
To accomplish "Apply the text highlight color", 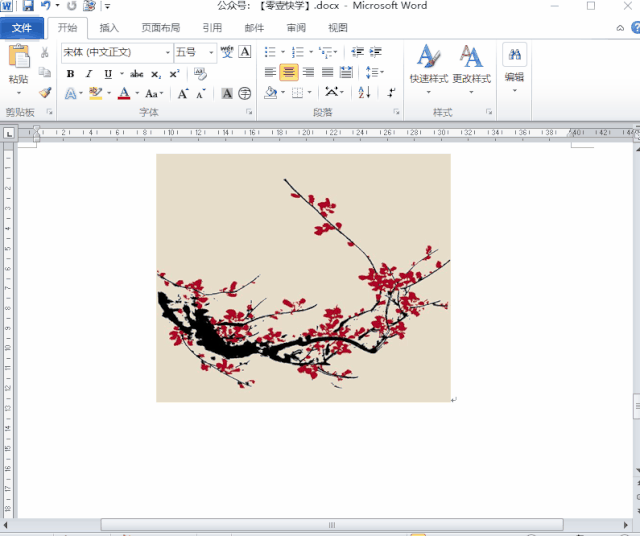I will [x=96, y=93].
